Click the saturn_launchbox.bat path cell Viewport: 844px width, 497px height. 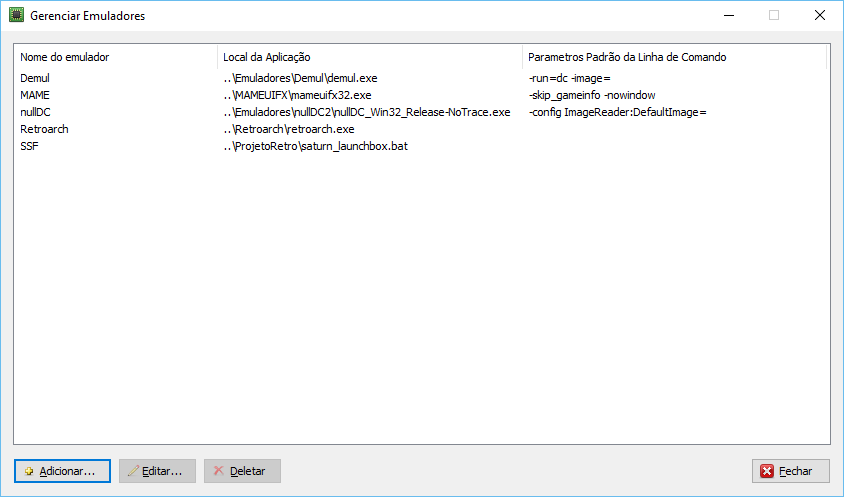[x=315, y=146]
